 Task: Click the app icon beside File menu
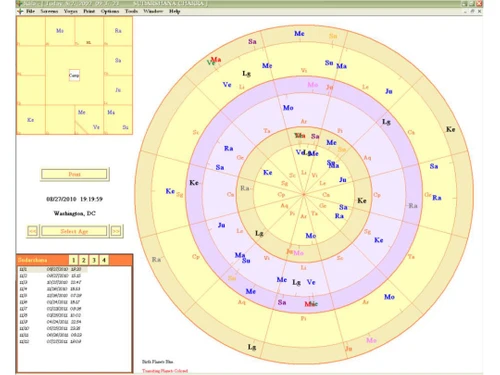pyautogui.click(x=20, y=11)
